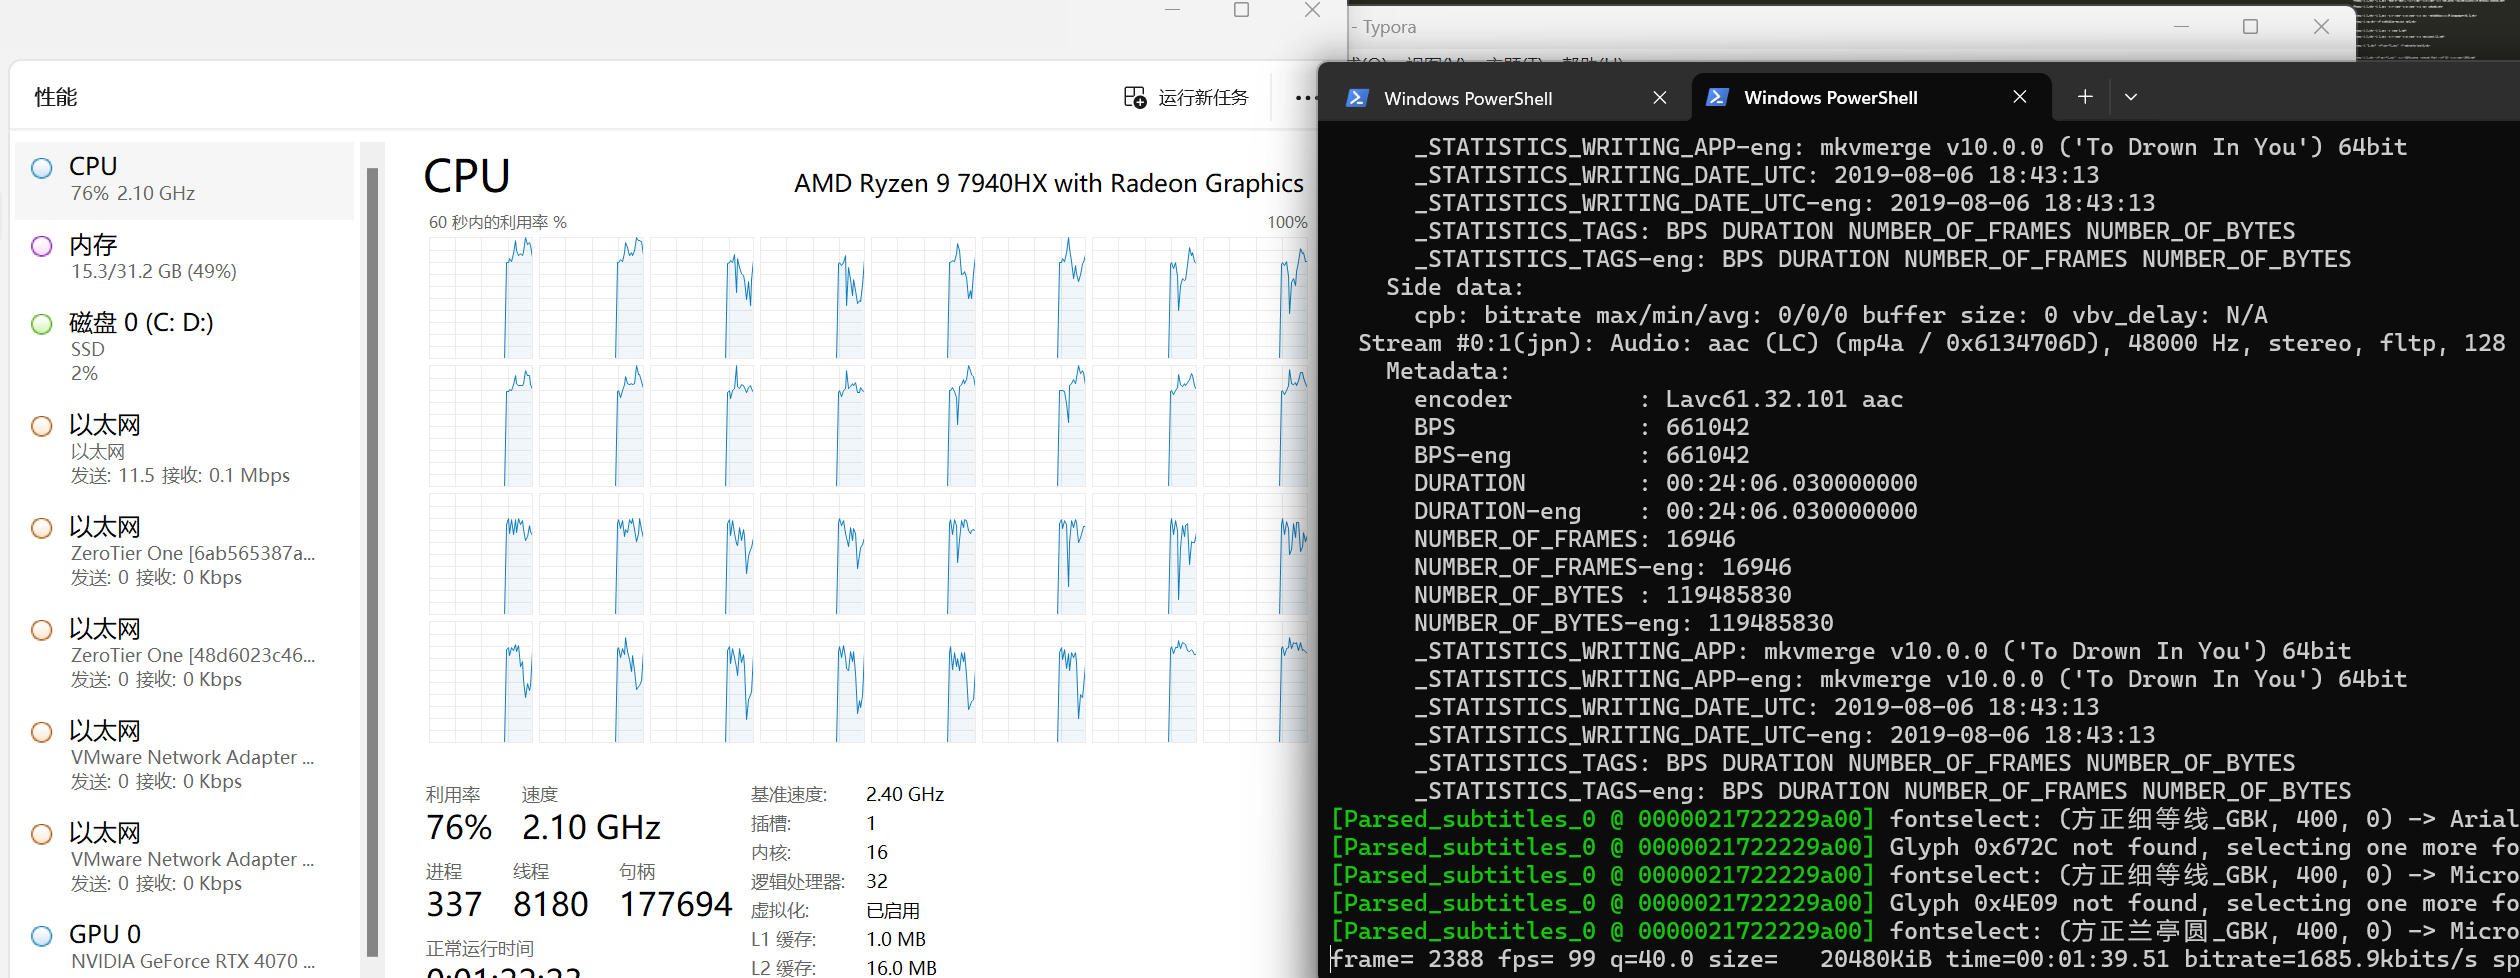2520x978 pixels.
Task: Click GPU 0 circle icon
Action: tap(42, 936)
